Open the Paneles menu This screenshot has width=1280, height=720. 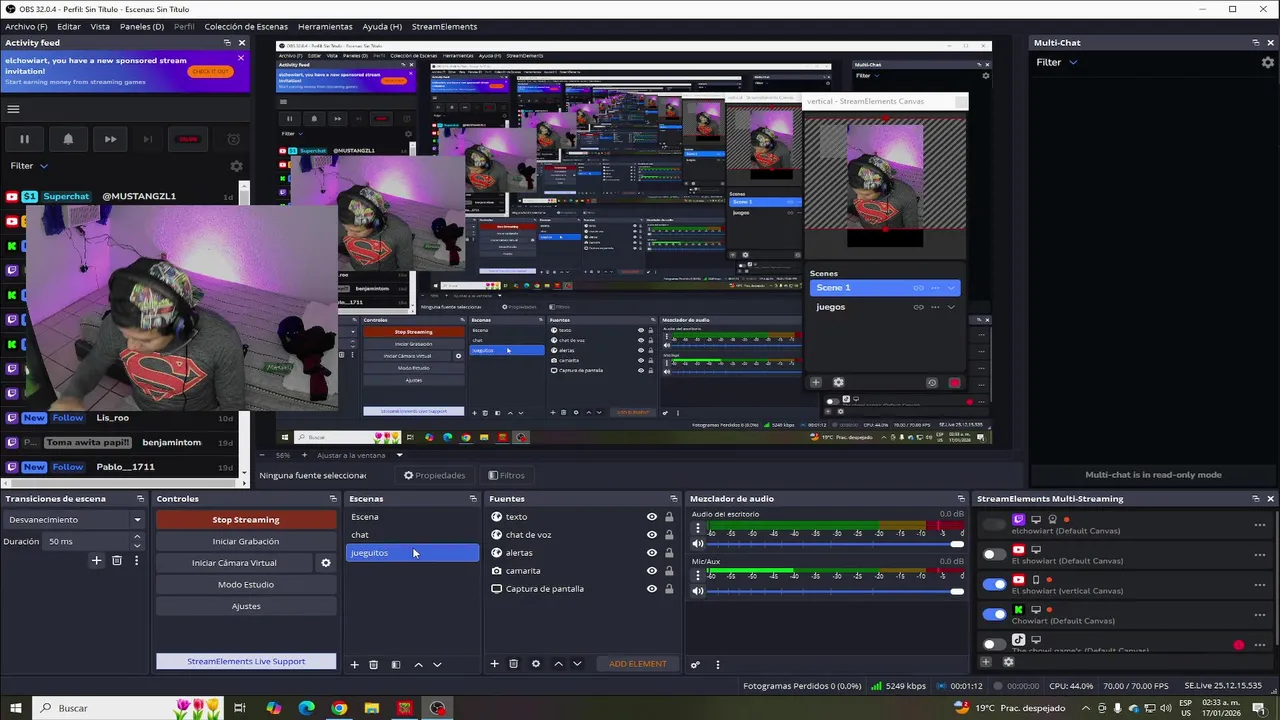coord(142,26)
